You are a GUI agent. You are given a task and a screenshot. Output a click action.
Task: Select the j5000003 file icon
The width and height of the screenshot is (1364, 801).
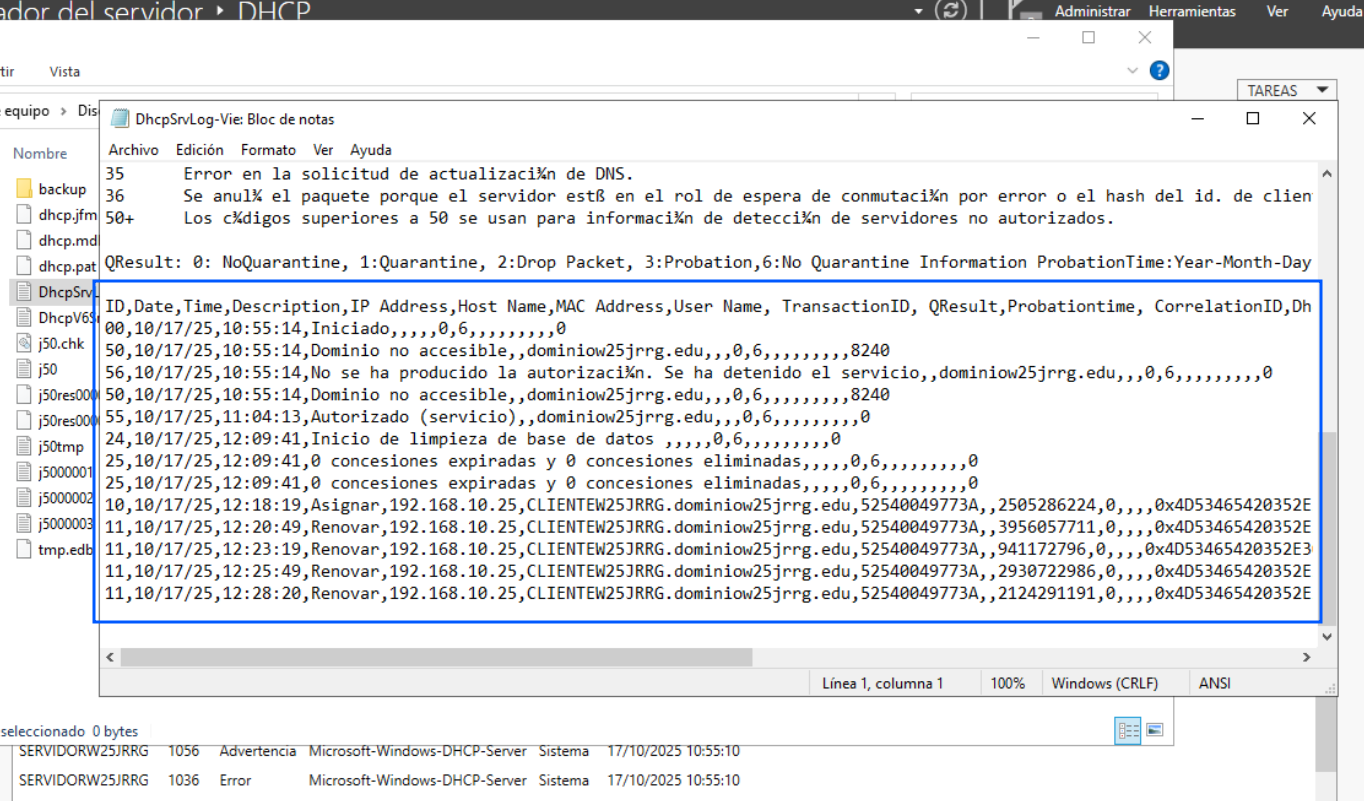point(24,523)
